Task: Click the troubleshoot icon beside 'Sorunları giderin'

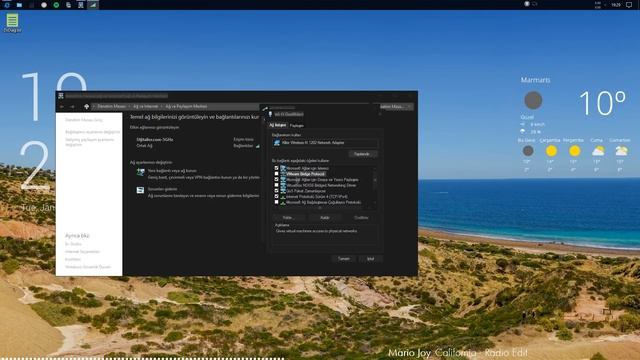Action: pyautogui.click(x=140, y=190)
